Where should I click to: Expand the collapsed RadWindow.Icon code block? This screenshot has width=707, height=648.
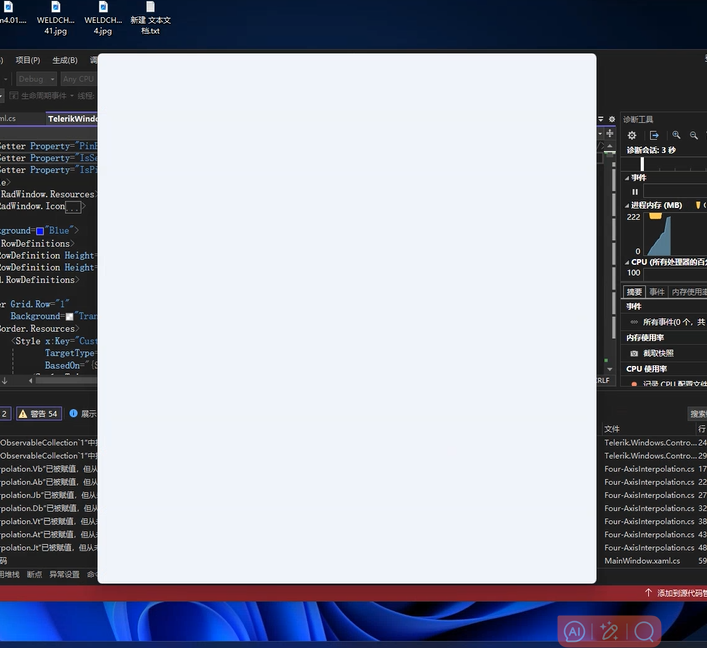tap(73, 207)
